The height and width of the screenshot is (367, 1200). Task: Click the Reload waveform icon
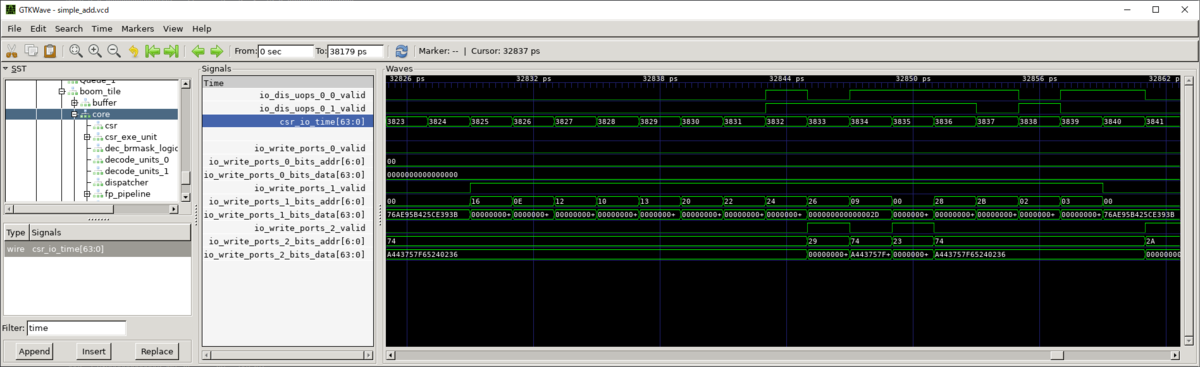401,51
